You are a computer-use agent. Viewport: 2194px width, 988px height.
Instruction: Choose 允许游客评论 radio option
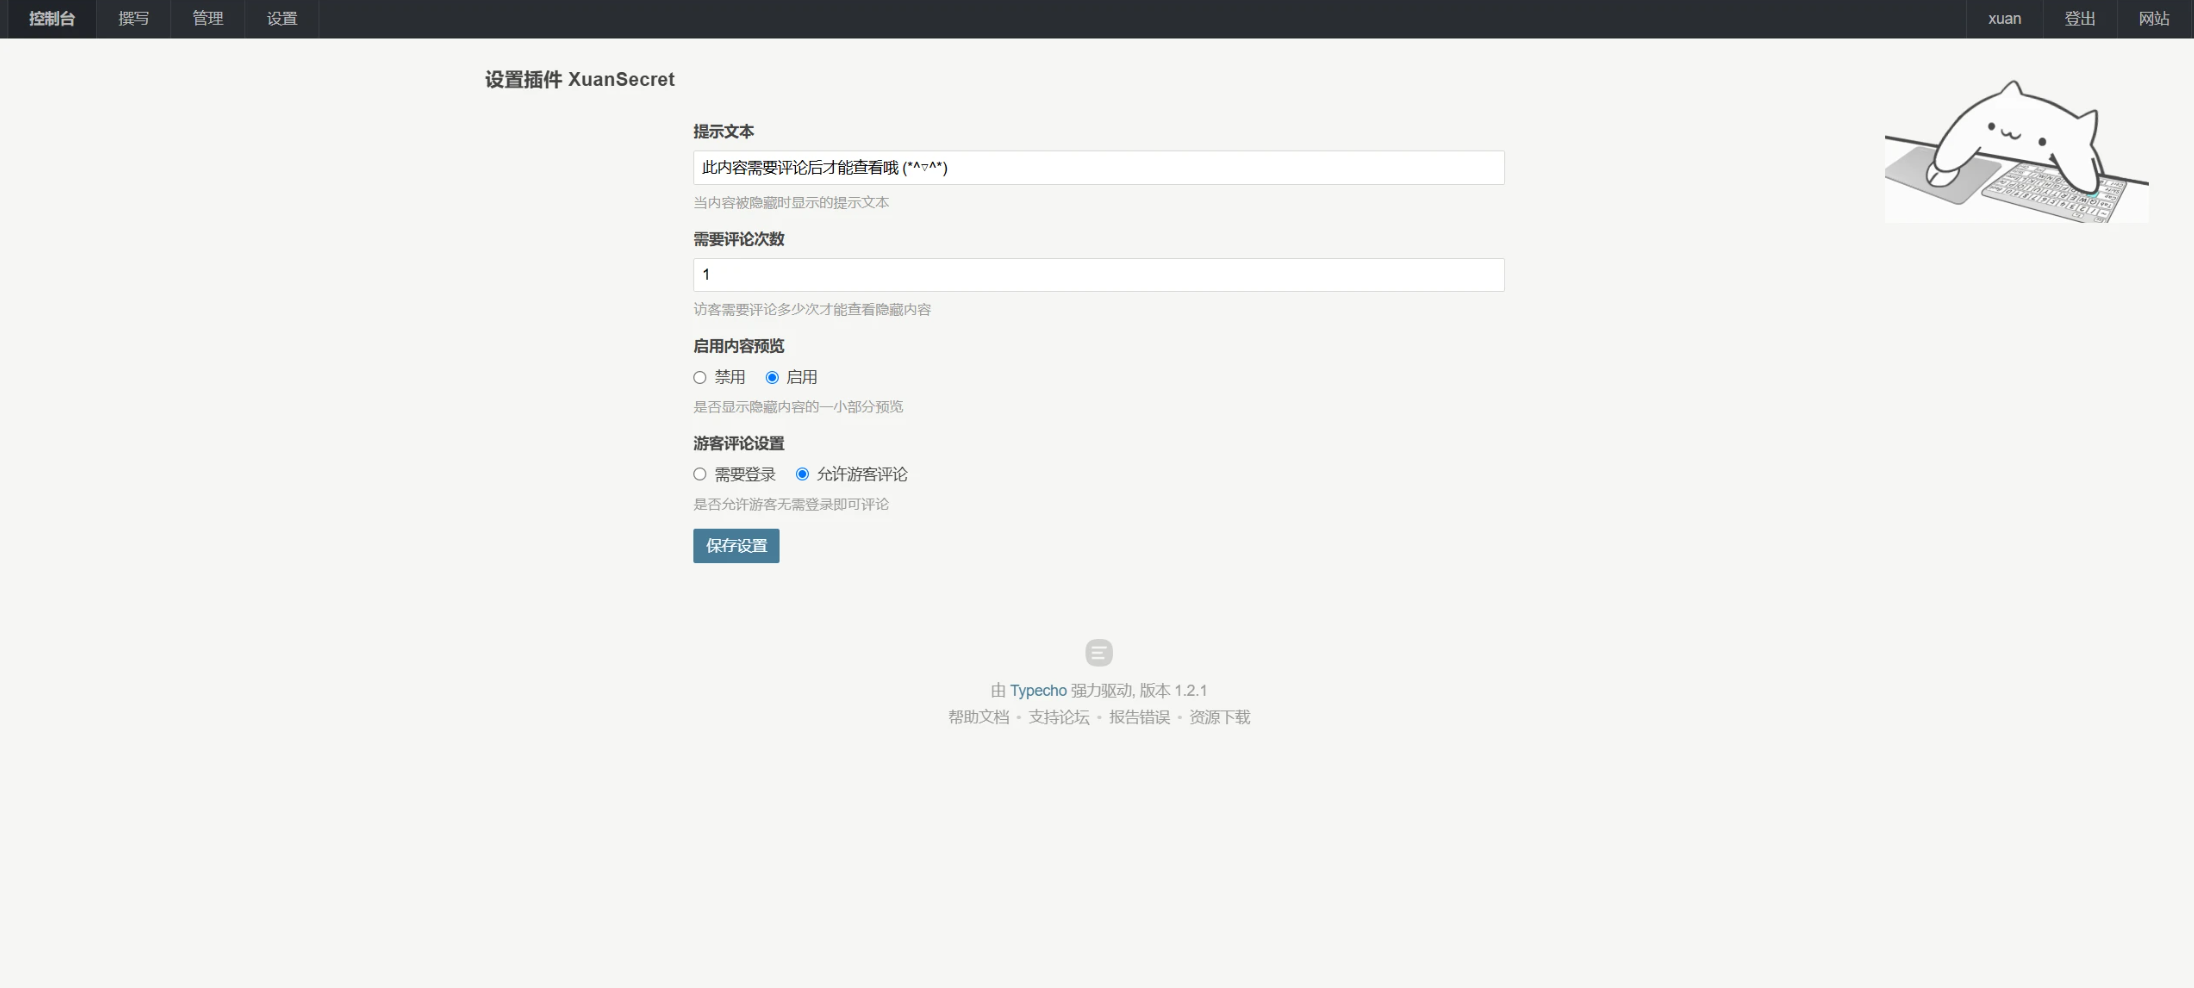point(802,475)
